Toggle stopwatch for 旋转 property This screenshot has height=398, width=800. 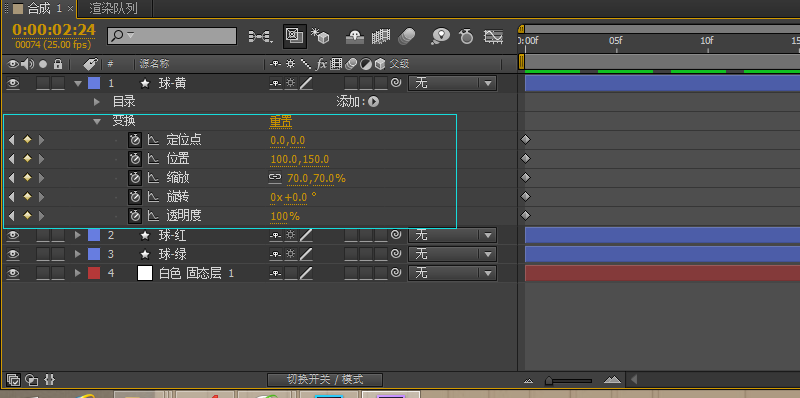tap(135, 197)
